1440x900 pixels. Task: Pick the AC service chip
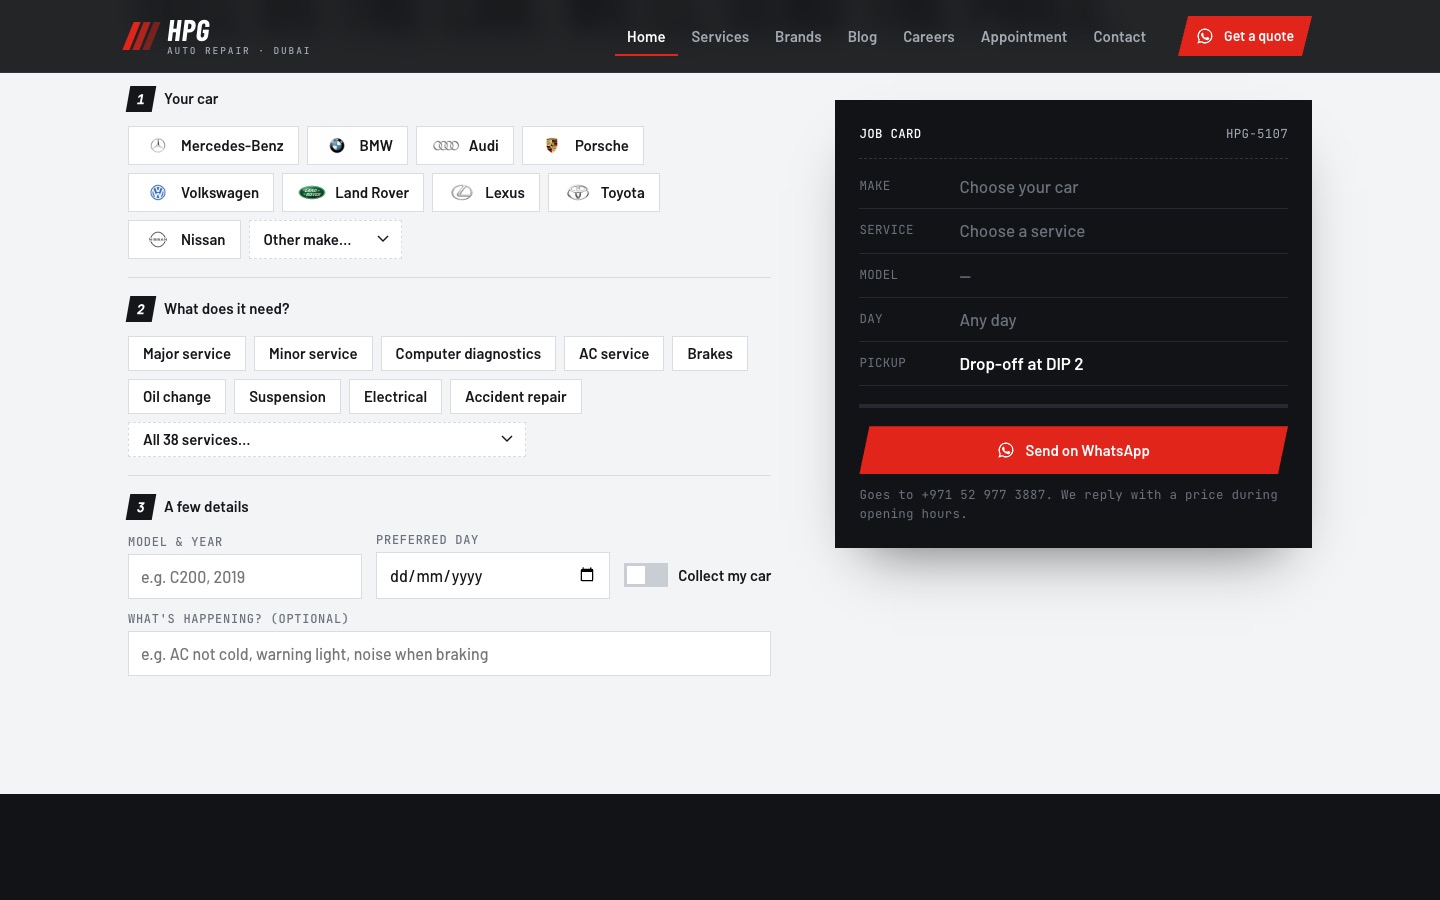coord(614,354)
